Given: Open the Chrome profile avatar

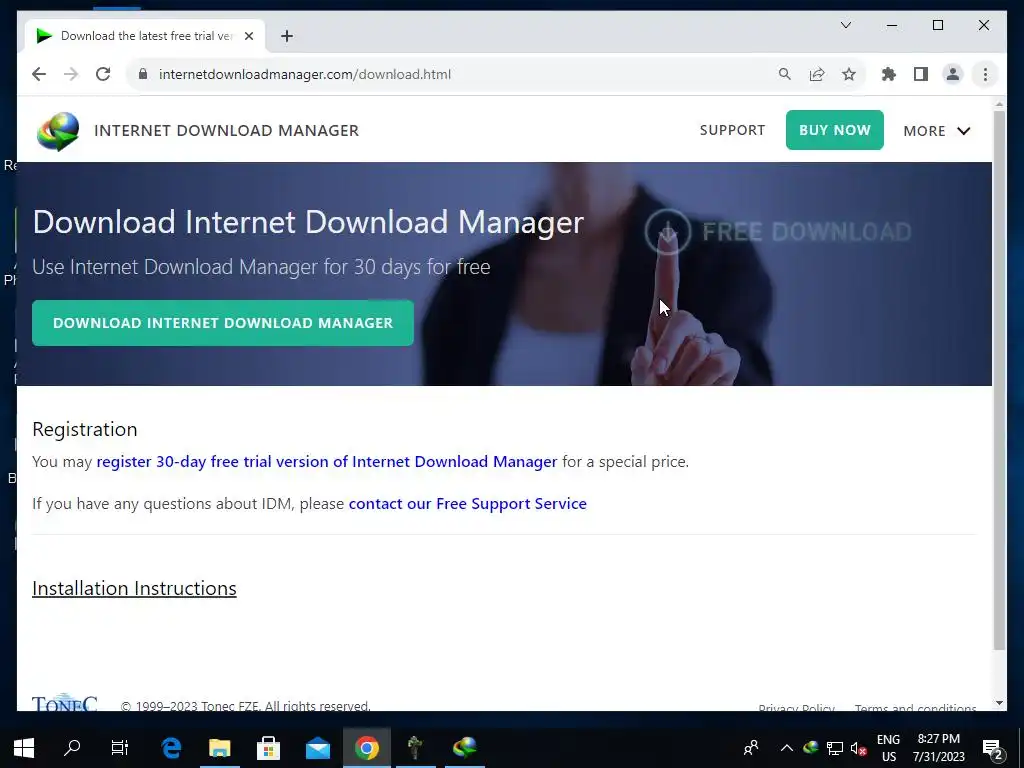Looking at the screenshot, I should pos(953,74).
